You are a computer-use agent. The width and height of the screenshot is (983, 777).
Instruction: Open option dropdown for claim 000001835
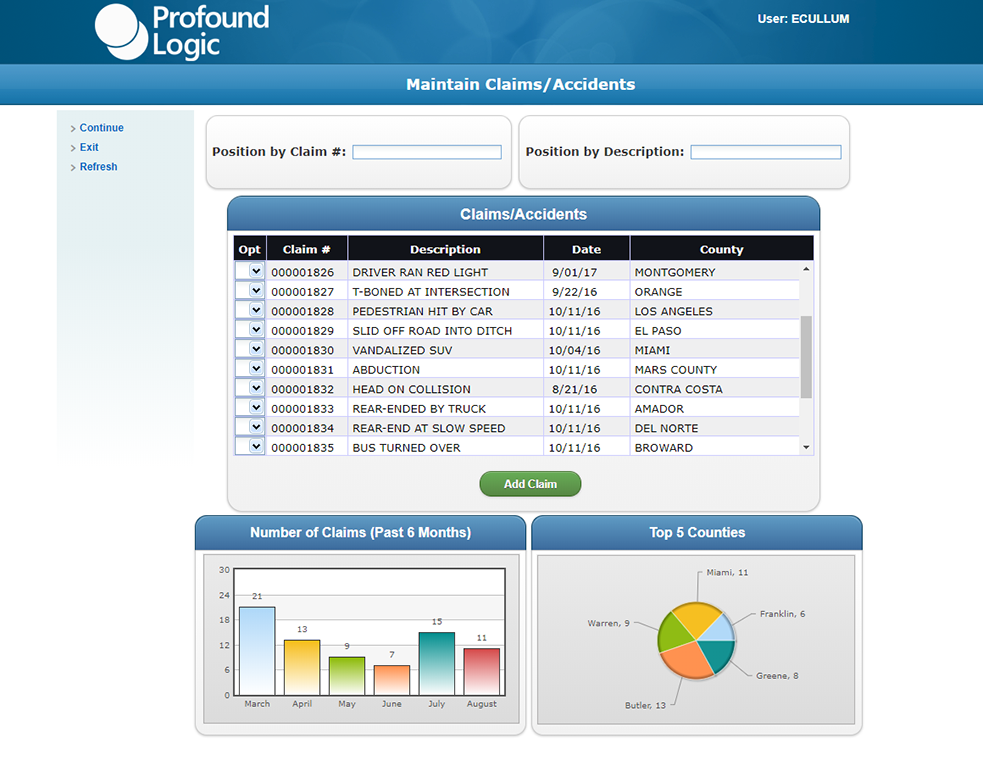[250, 446]
